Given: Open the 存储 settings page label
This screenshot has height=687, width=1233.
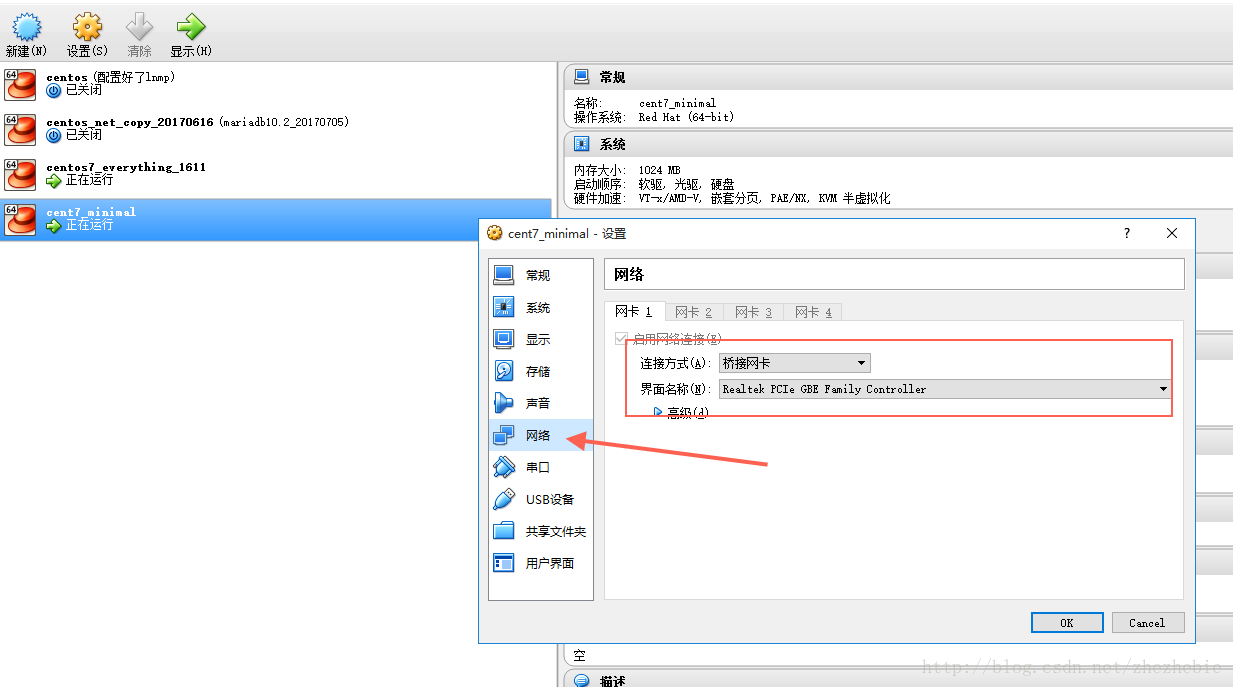Looking at the screenshot, I should (x=538, y=371).
